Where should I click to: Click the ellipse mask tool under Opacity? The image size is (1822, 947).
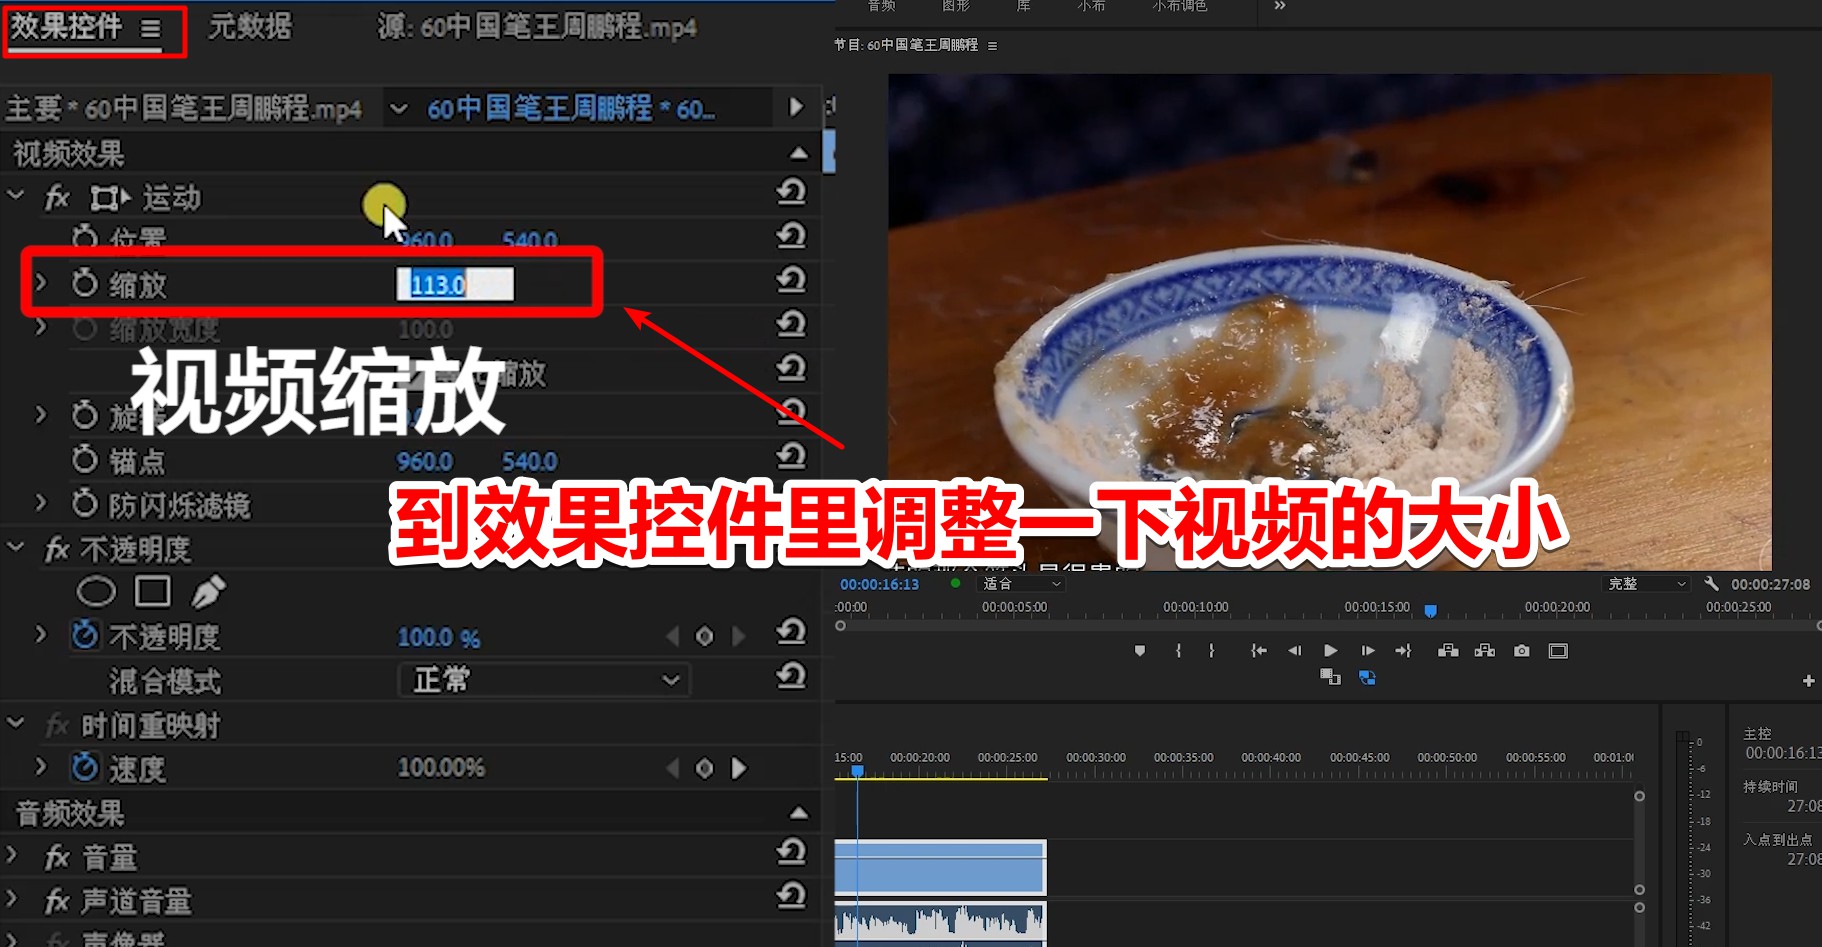(96, 592)
